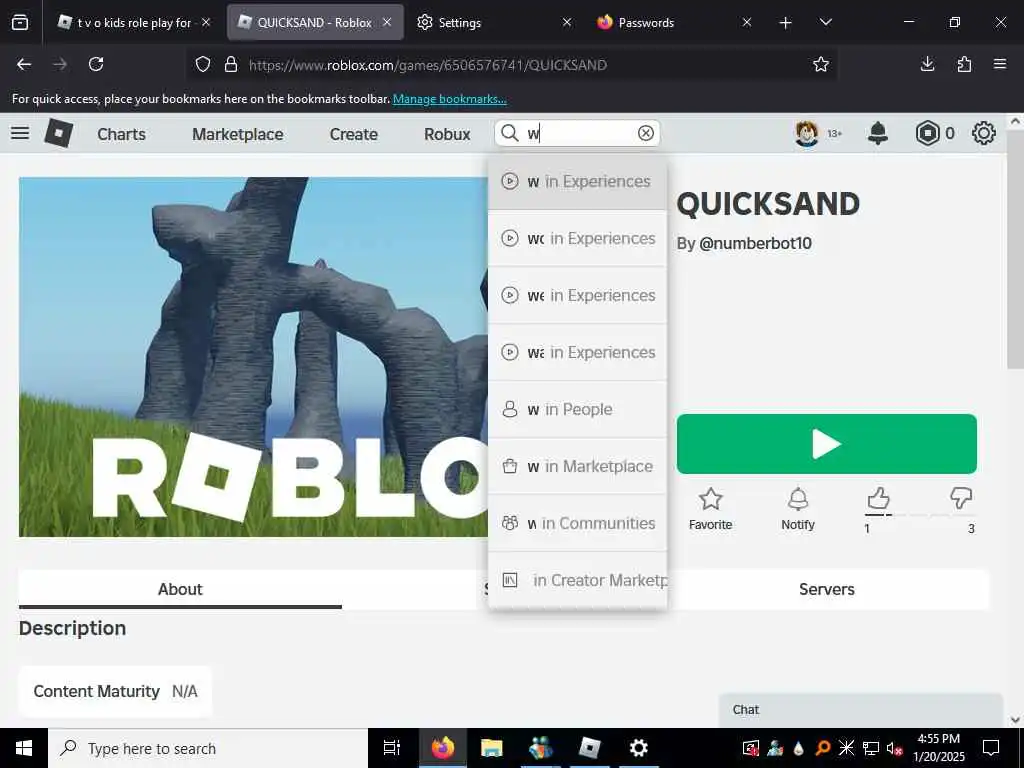
Task: Open the Firefox extensions icon
Action: coord(964,64)
